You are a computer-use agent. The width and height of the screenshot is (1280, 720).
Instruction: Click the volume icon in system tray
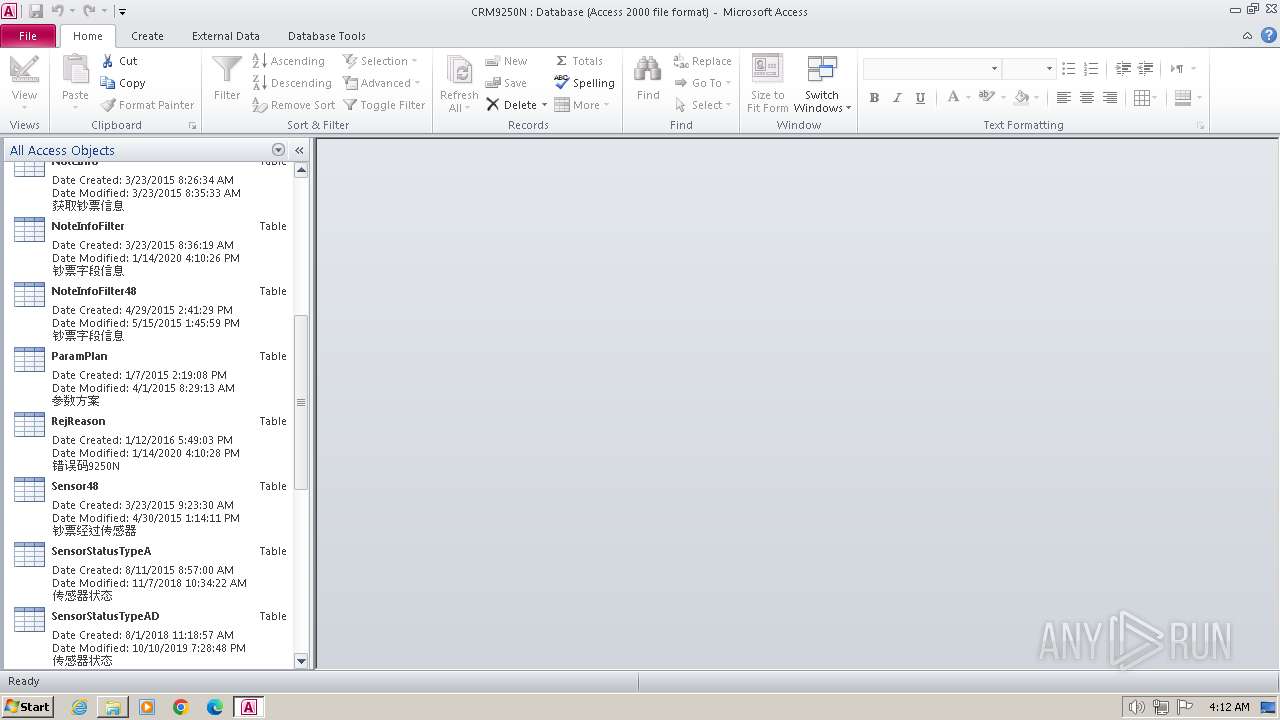point(1136,707)
